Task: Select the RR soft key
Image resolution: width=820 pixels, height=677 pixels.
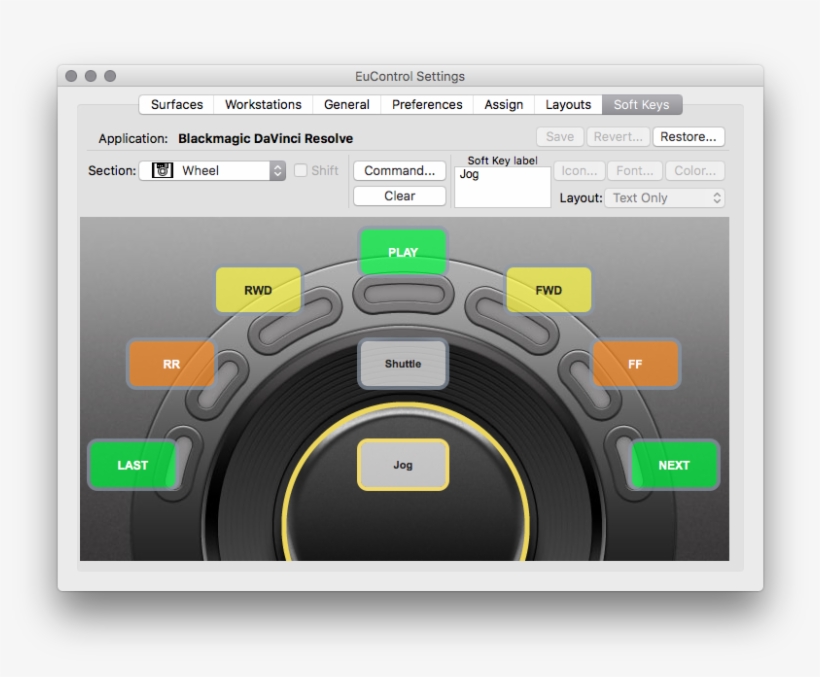Action: (x=170, y=363)
